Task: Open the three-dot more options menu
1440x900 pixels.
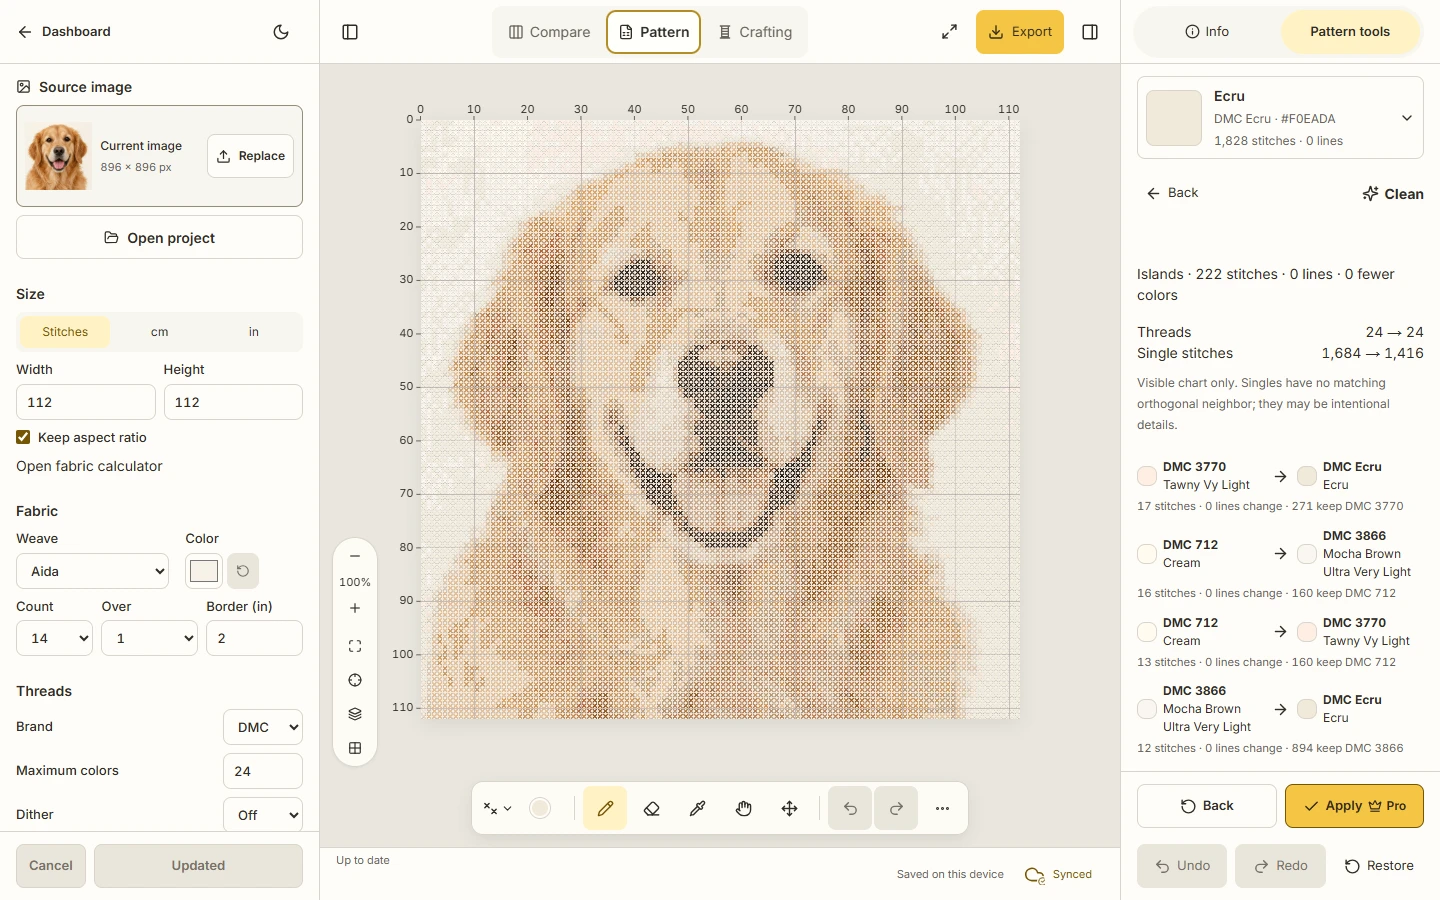Action: [942, 808]
